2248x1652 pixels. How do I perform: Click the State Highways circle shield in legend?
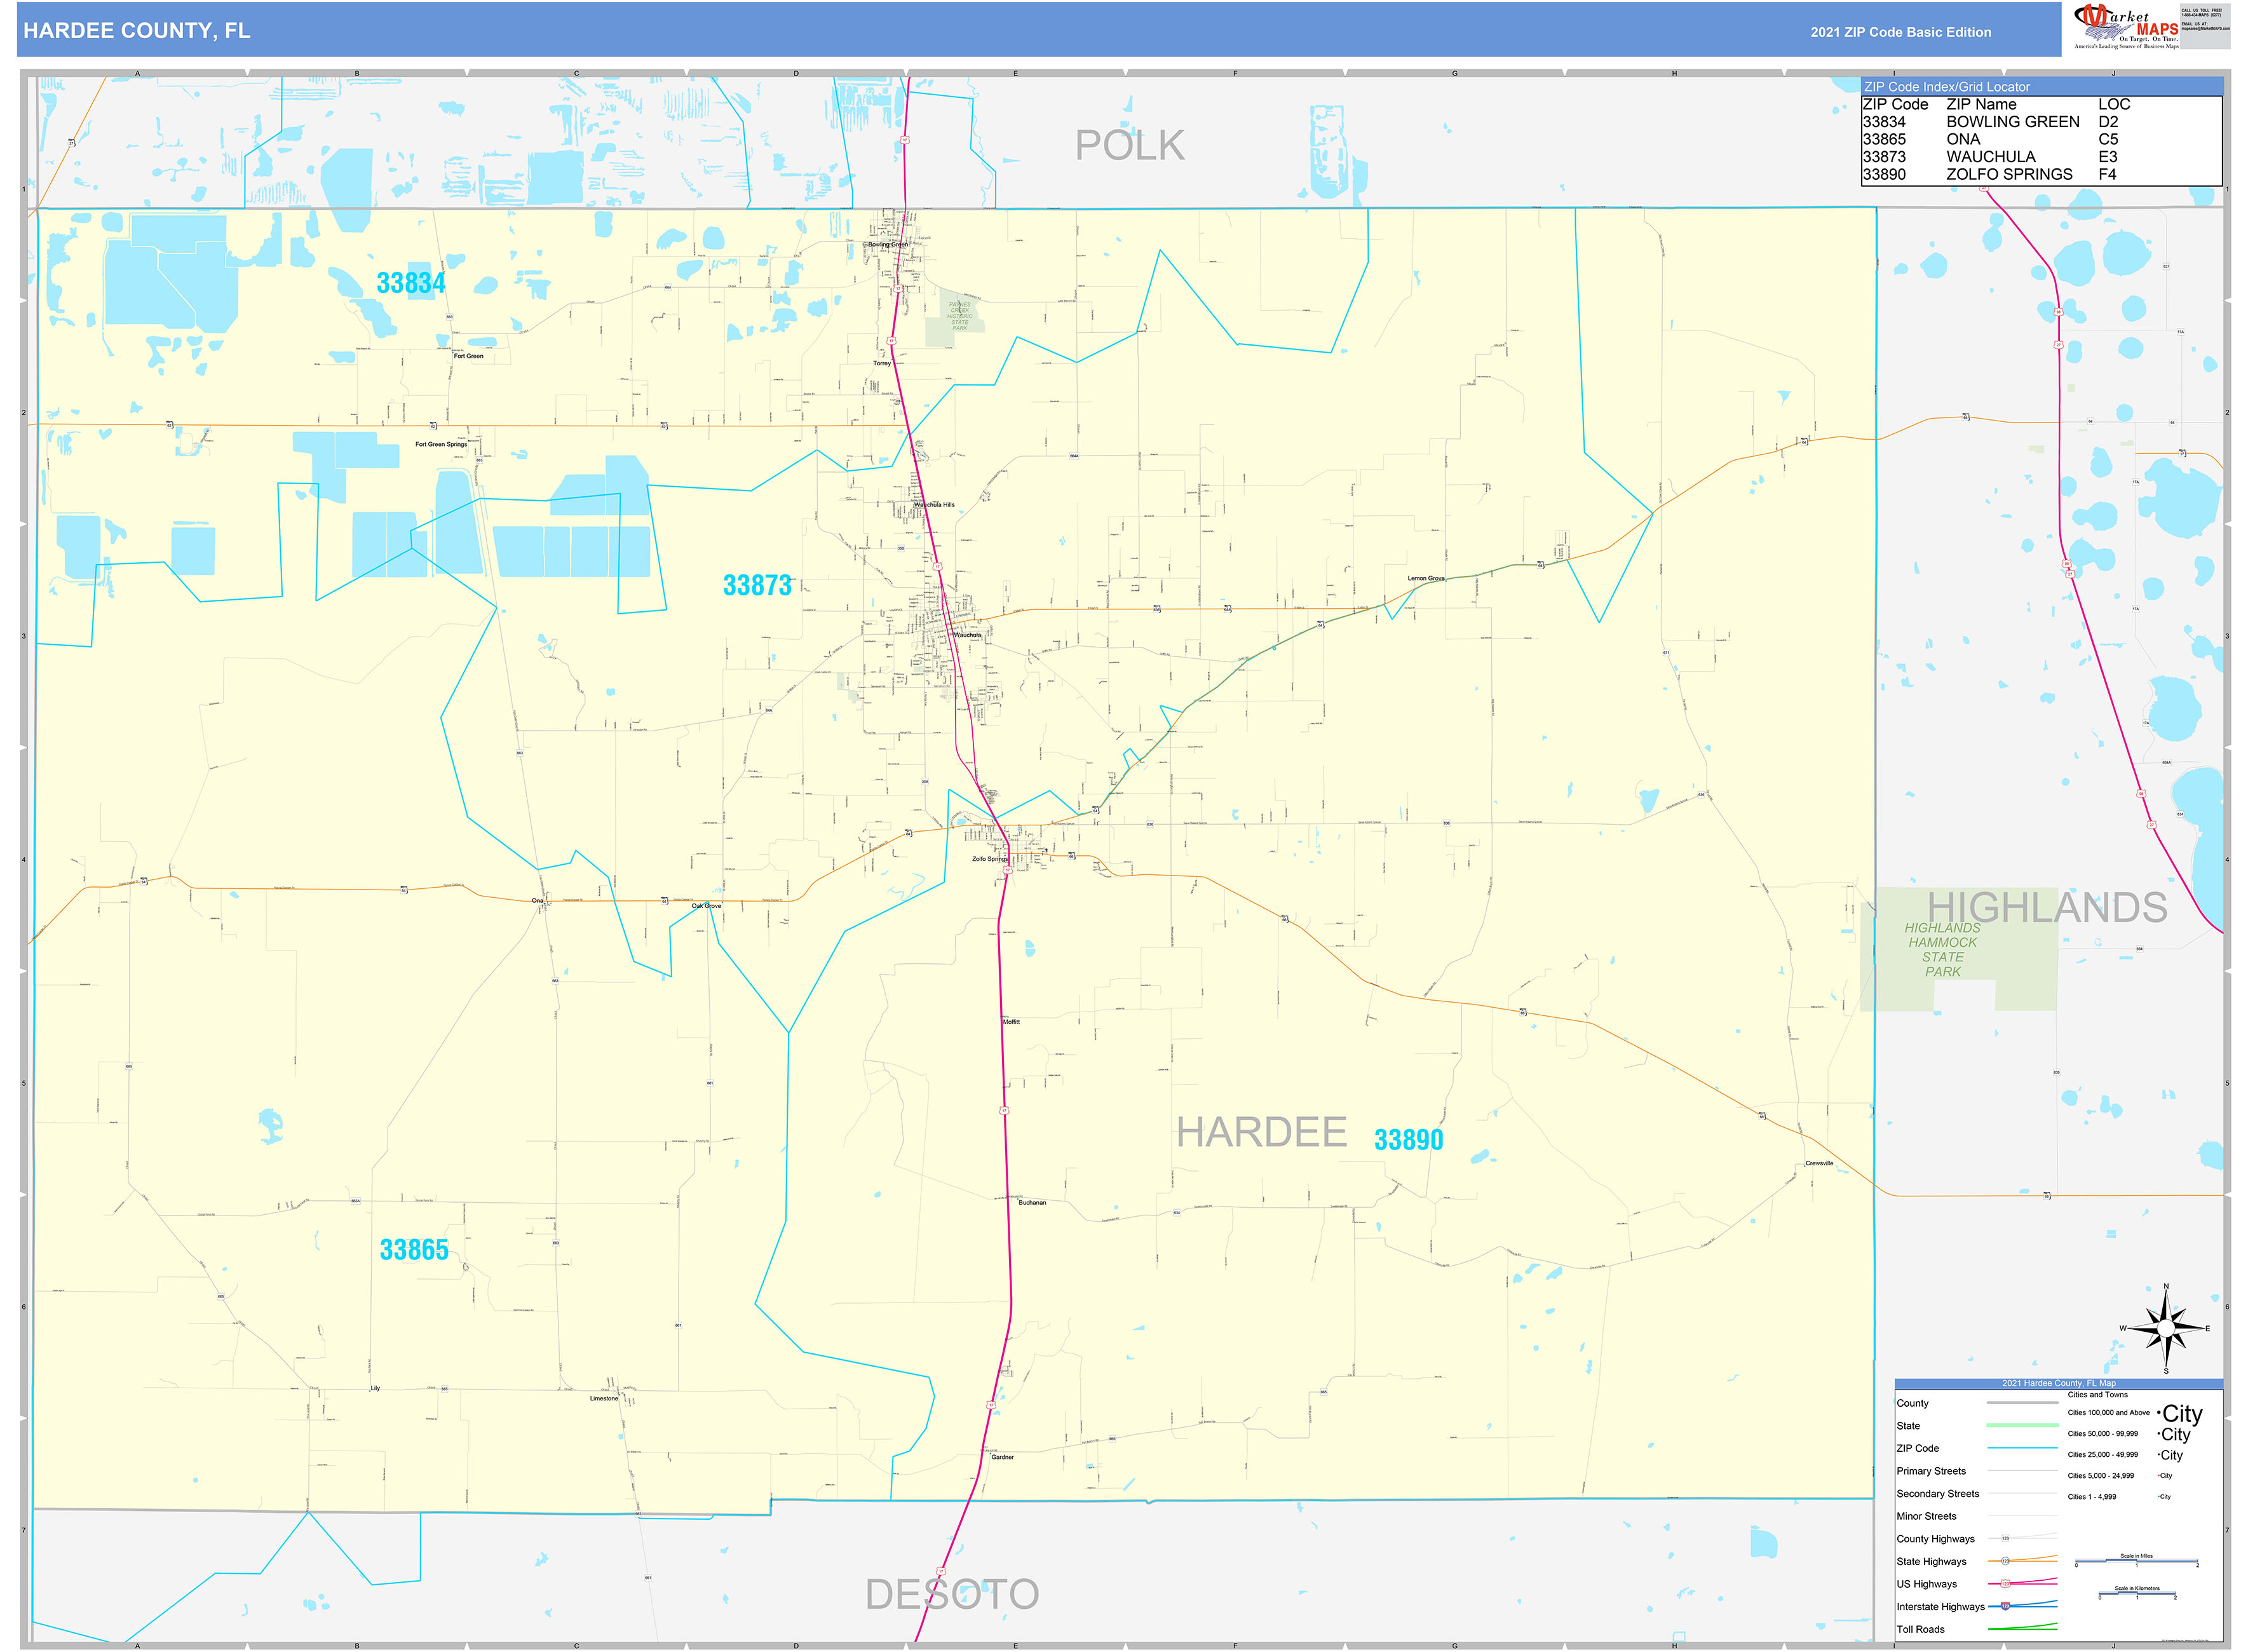pyautogui.click(x=2006, y=1561)
